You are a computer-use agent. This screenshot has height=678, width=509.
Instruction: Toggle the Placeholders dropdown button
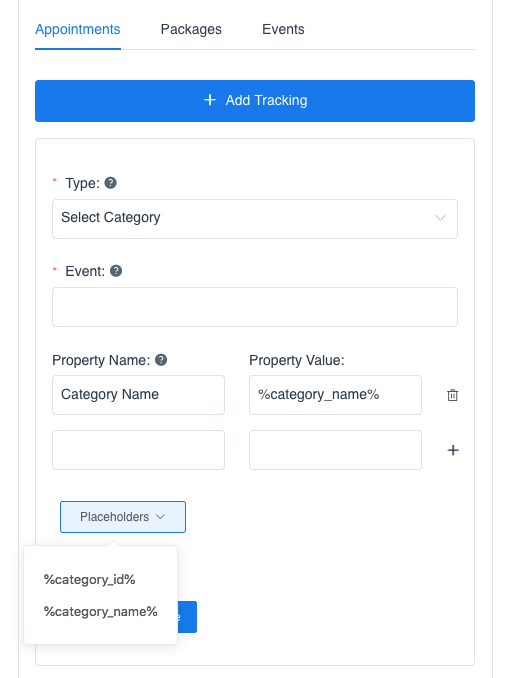click(123, 517)
